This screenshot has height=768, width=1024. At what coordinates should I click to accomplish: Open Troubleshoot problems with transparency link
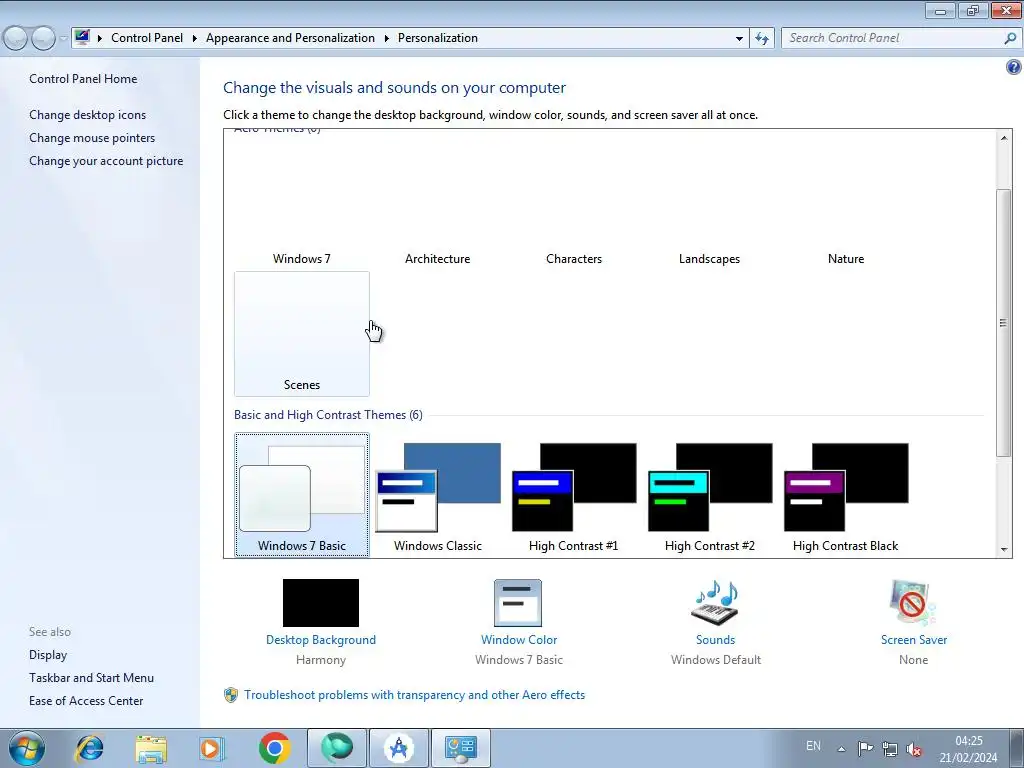tap(415, 695)
